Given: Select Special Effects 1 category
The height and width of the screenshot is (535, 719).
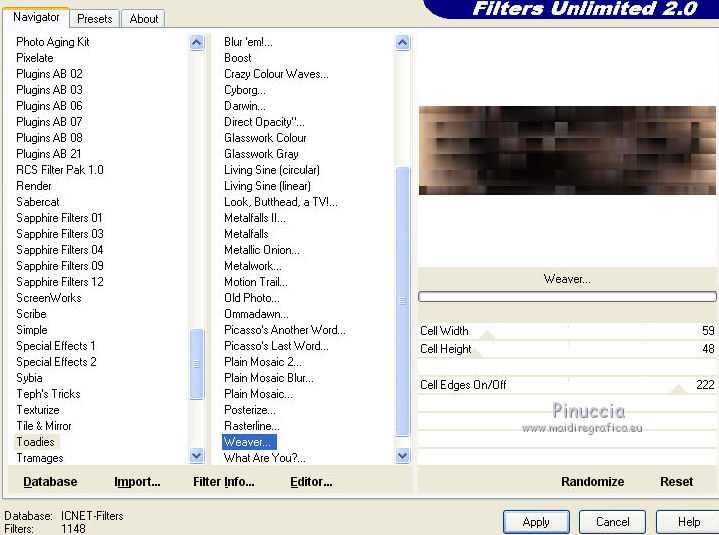Looking at the screenshot, I should [x=56, y=346].
